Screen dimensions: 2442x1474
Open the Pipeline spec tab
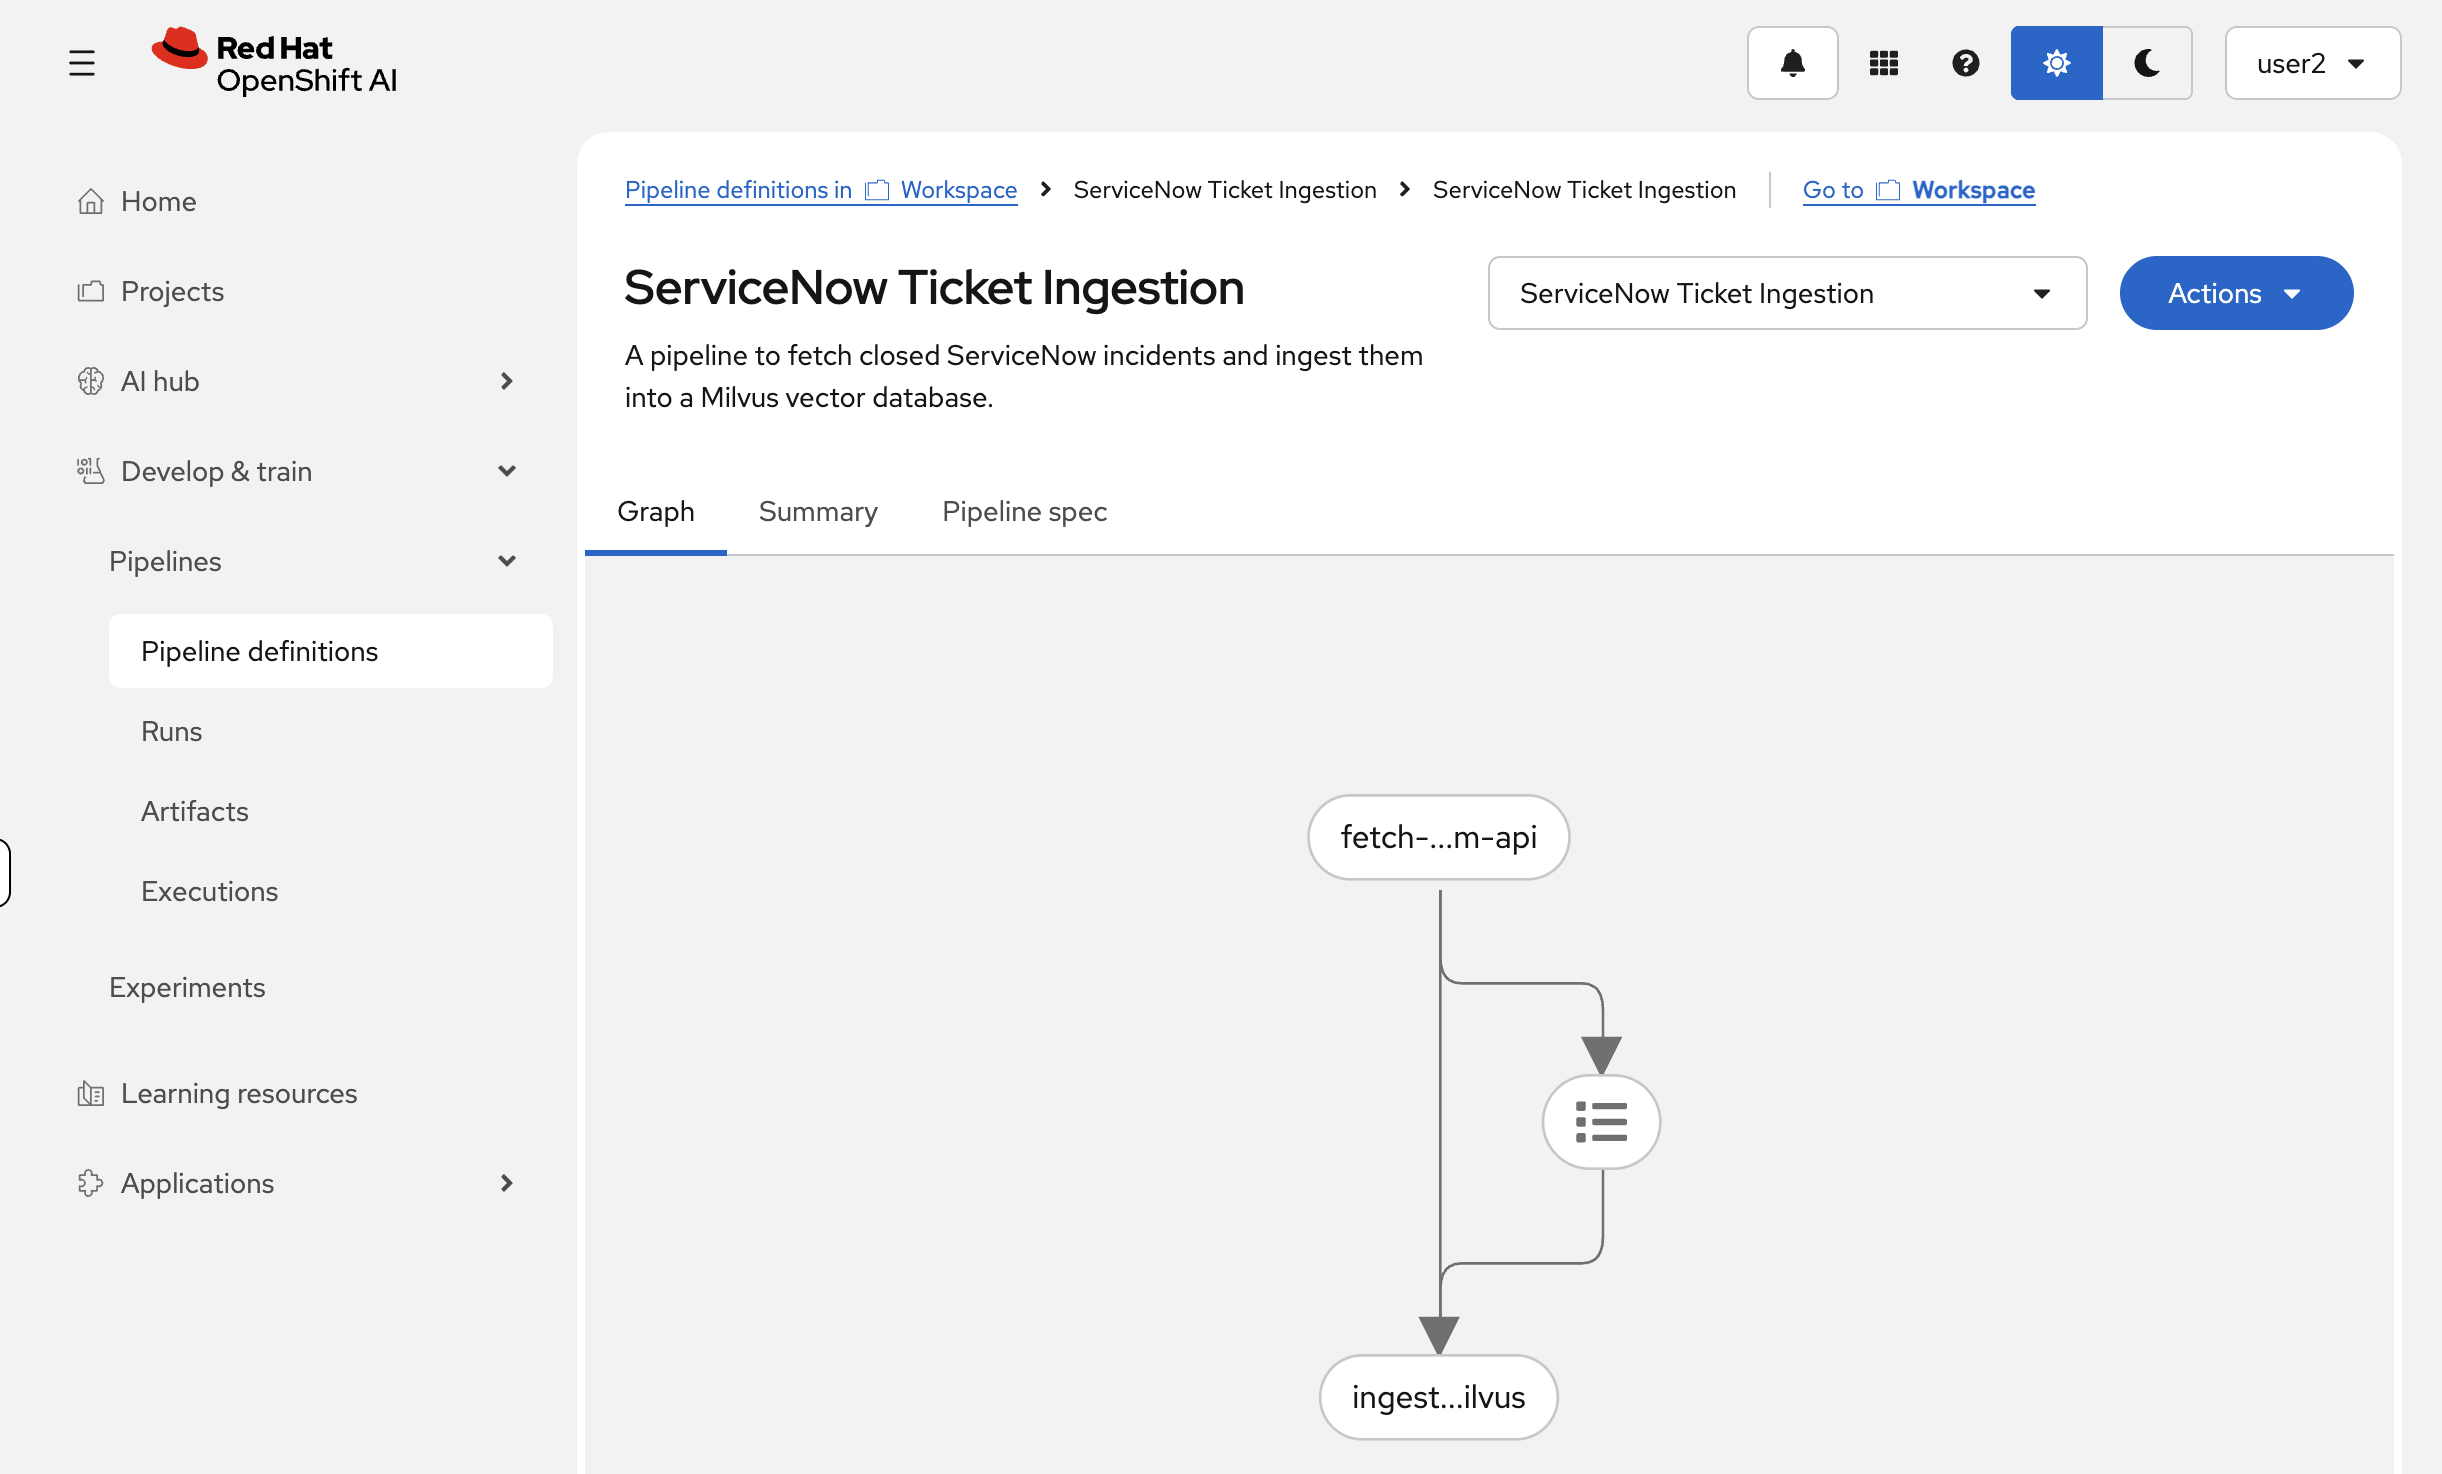1023,511
